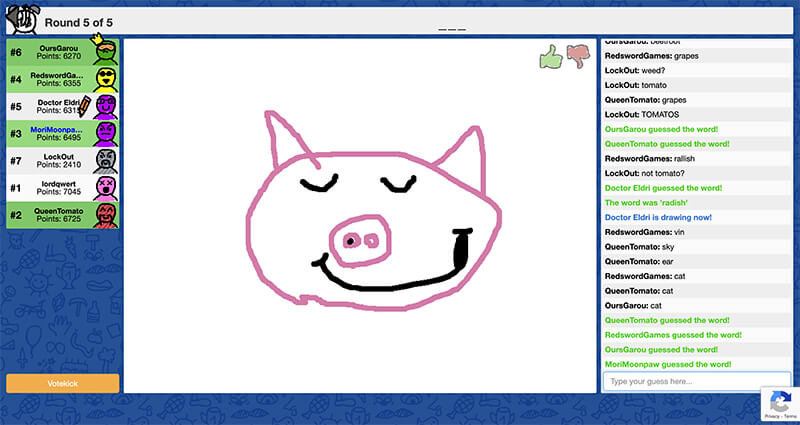Select the OursGarou player name
Image resolution: width=800 pixels, height=425 pixels.
(58, 48)
